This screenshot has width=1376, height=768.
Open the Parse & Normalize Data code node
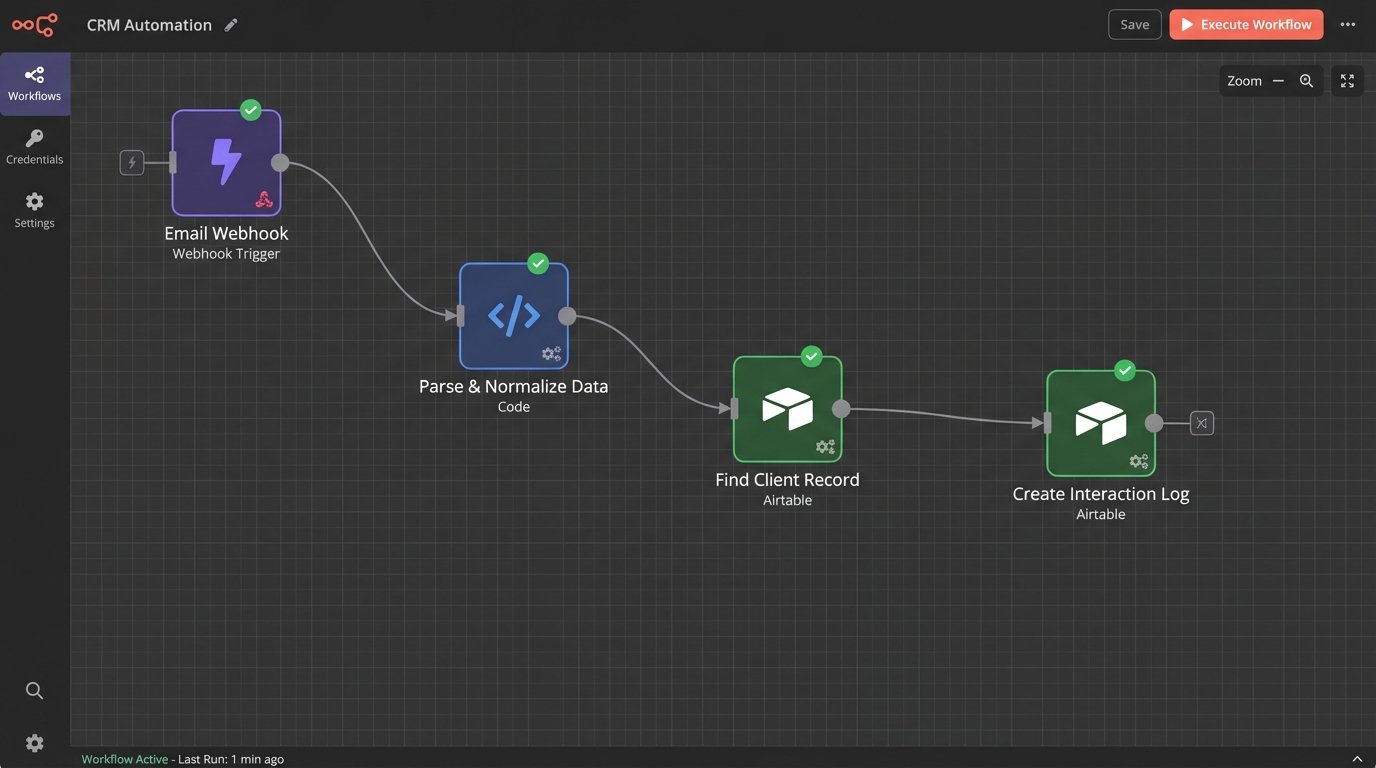[513, 315]
